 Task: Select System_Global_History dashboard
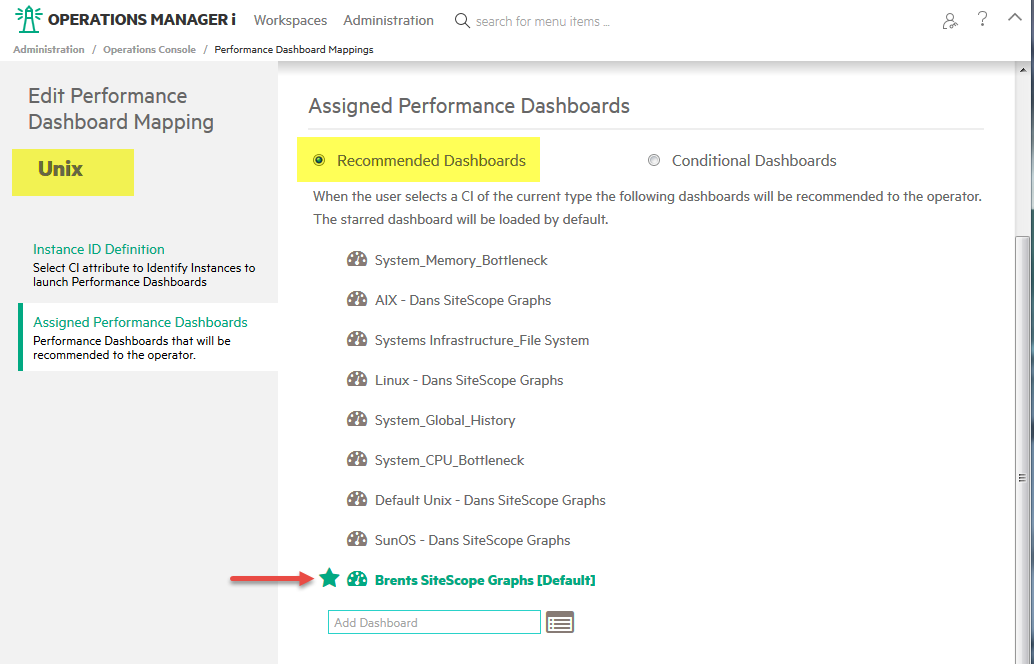coord(445,420)
